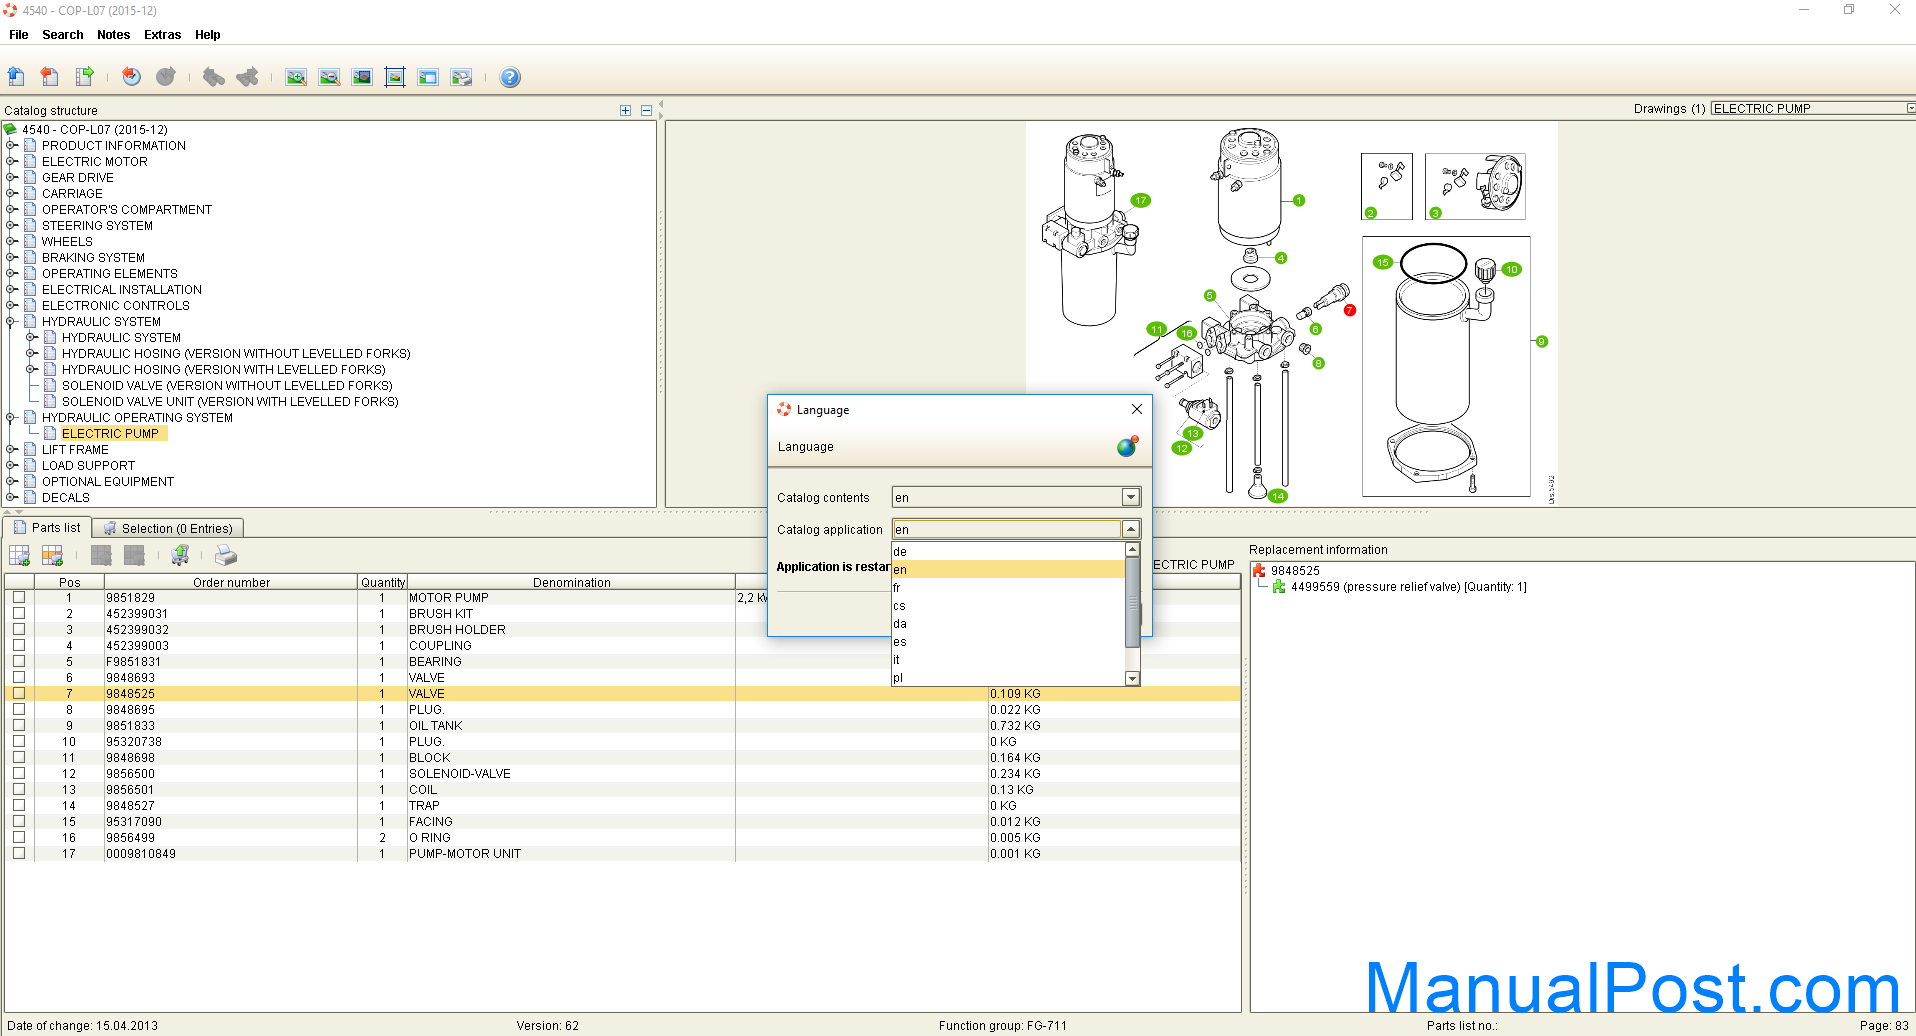Tick checkbox for SOLENOID-VALVE row
The height and width of the screenshot is (1036, 1916).
[19, 773]
